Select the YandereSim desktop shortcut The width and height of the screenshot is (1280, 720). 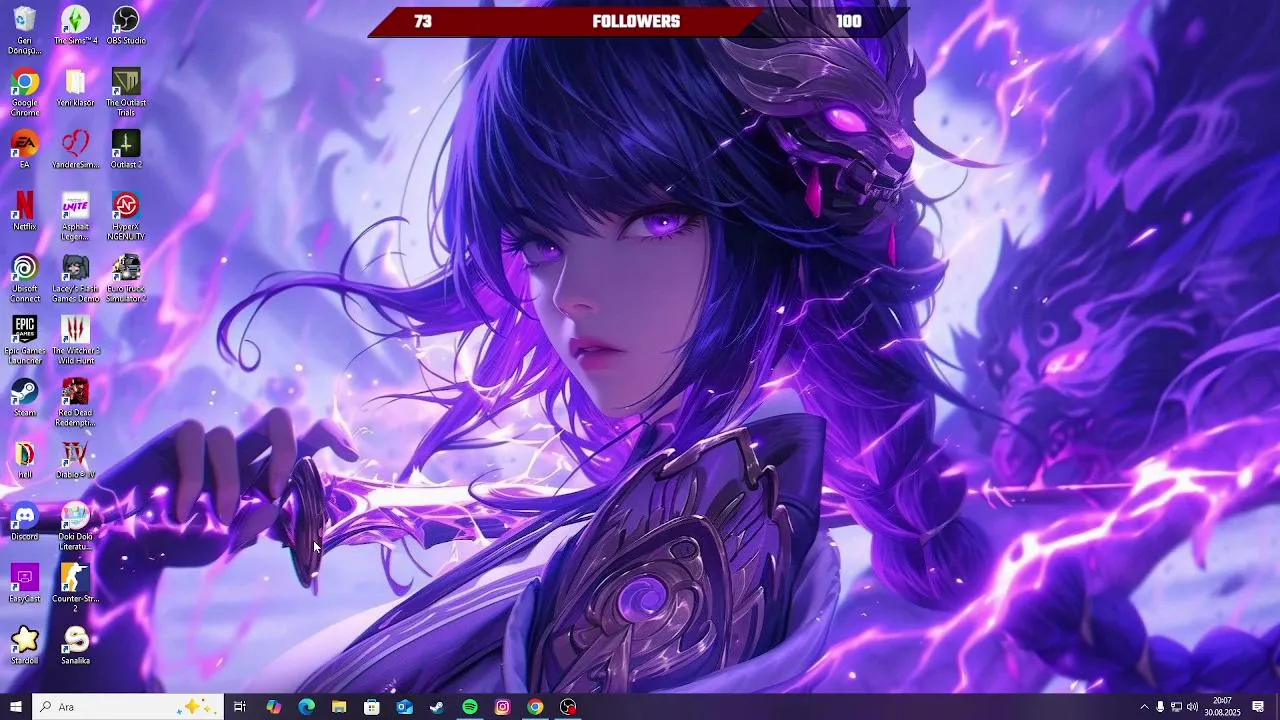pos(75,149)
